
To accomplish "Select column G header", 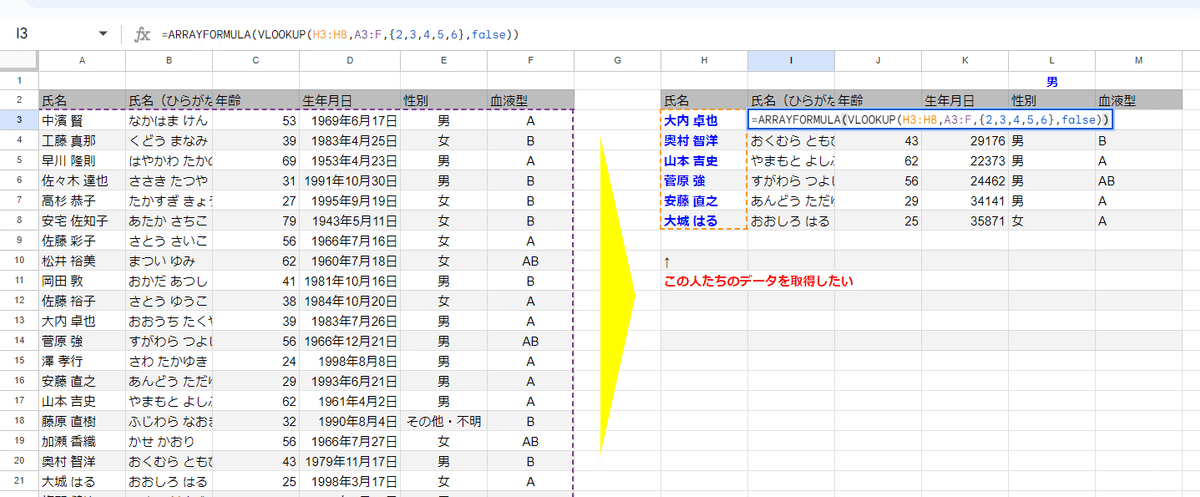I will coord(617,61).
